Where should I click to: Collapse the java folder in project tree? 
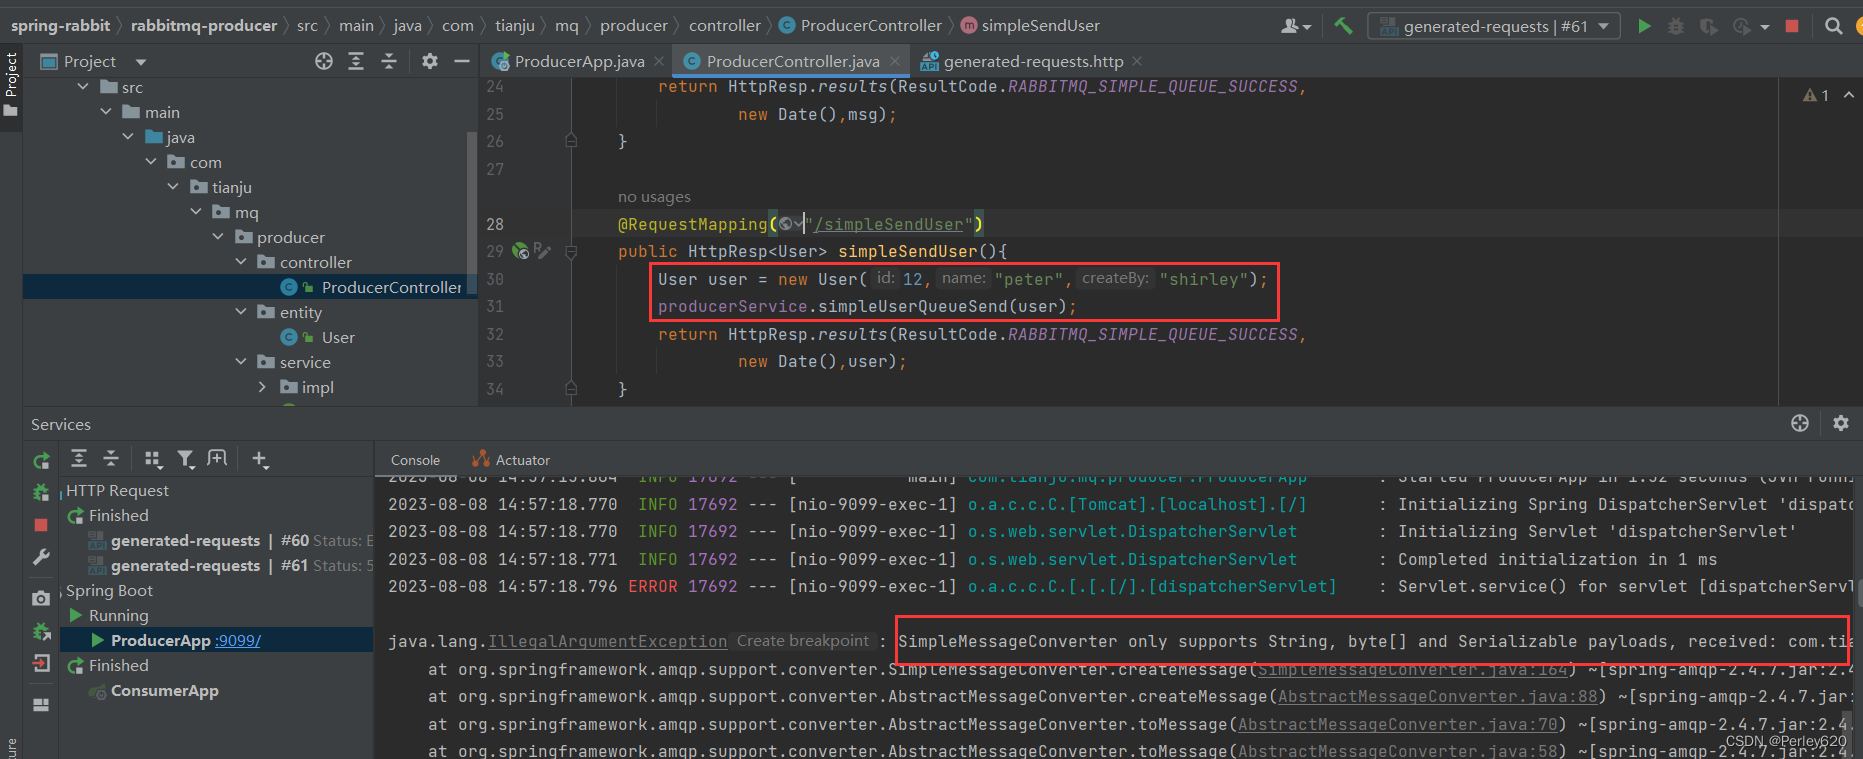pyautogui.click(x=128, y=137)
